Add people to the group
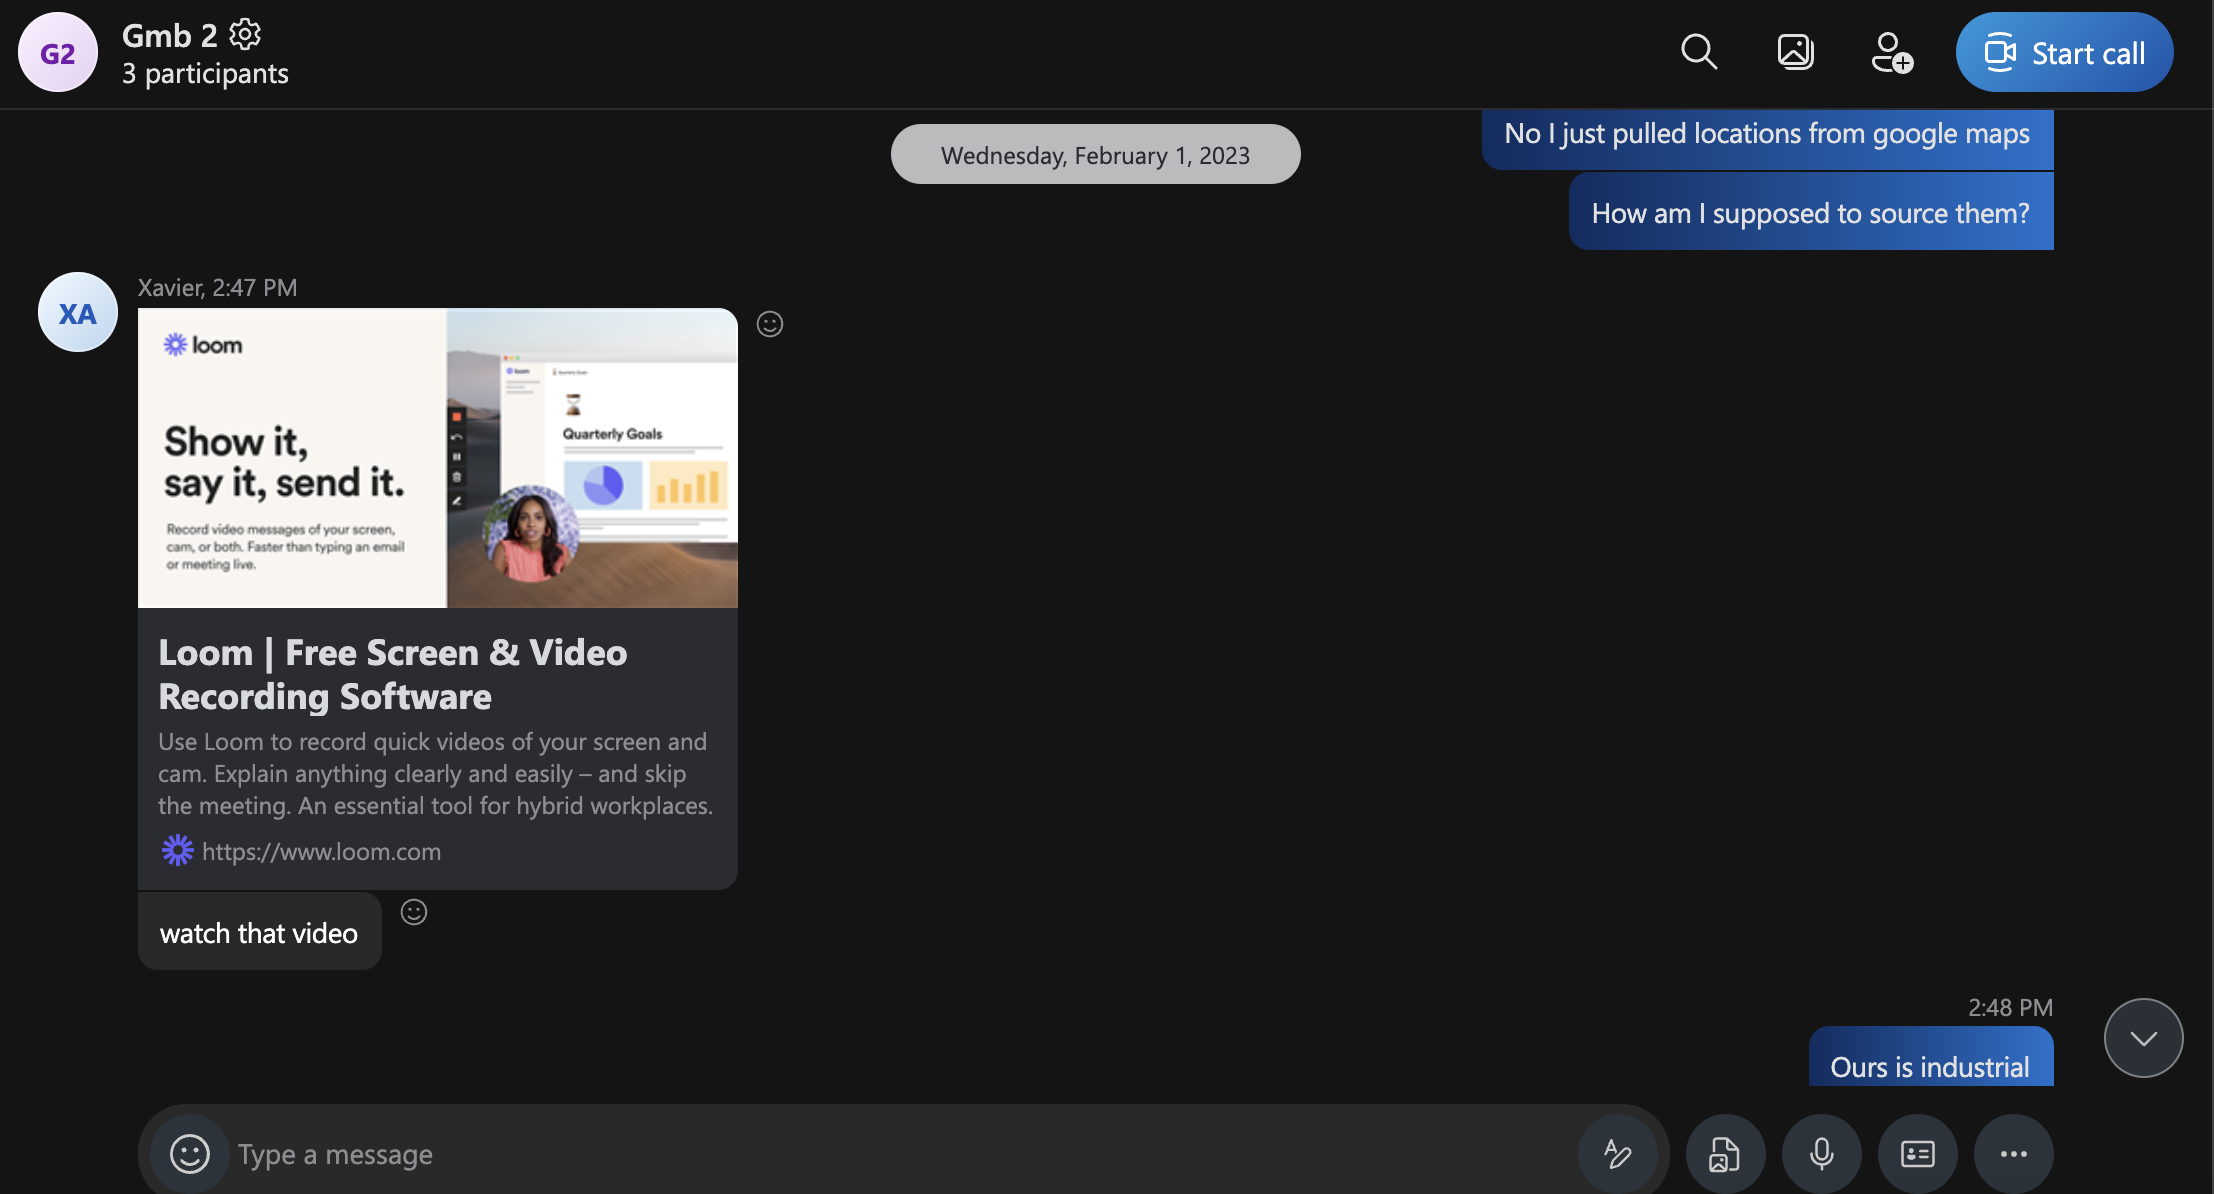The width and height of the screenshot is (2214, 1194). pyautogui.click(x=1892, y=52)
